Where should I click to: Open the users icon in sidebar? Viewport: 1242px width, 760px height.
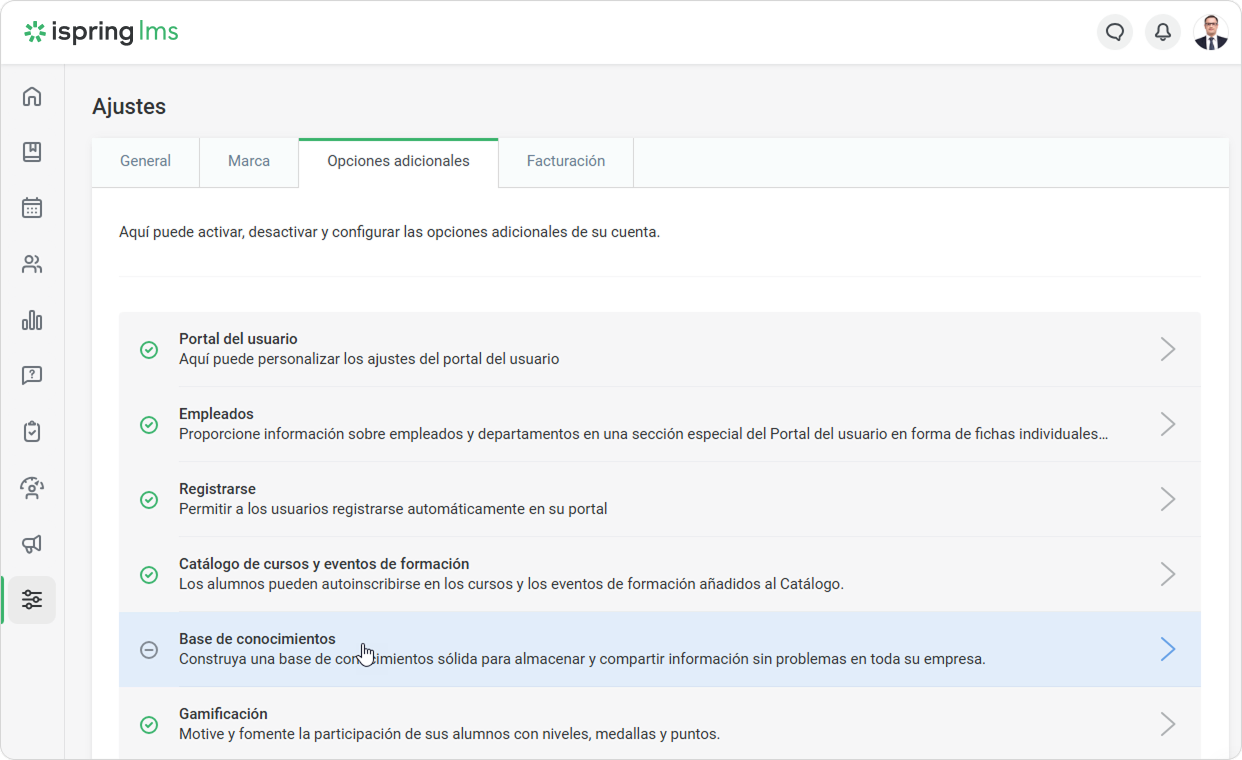click(32, 264)
